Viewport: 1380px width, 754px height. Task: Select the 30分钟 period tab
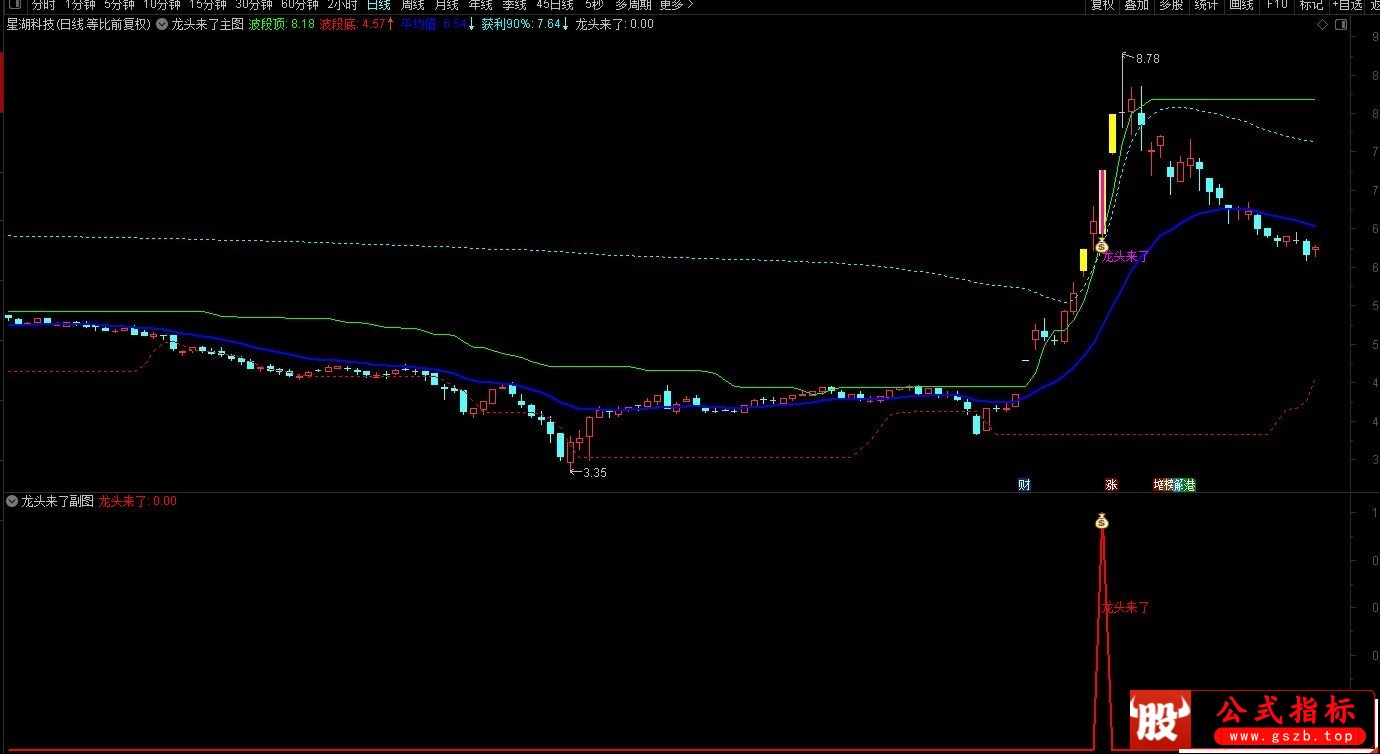tap(253, 5)
